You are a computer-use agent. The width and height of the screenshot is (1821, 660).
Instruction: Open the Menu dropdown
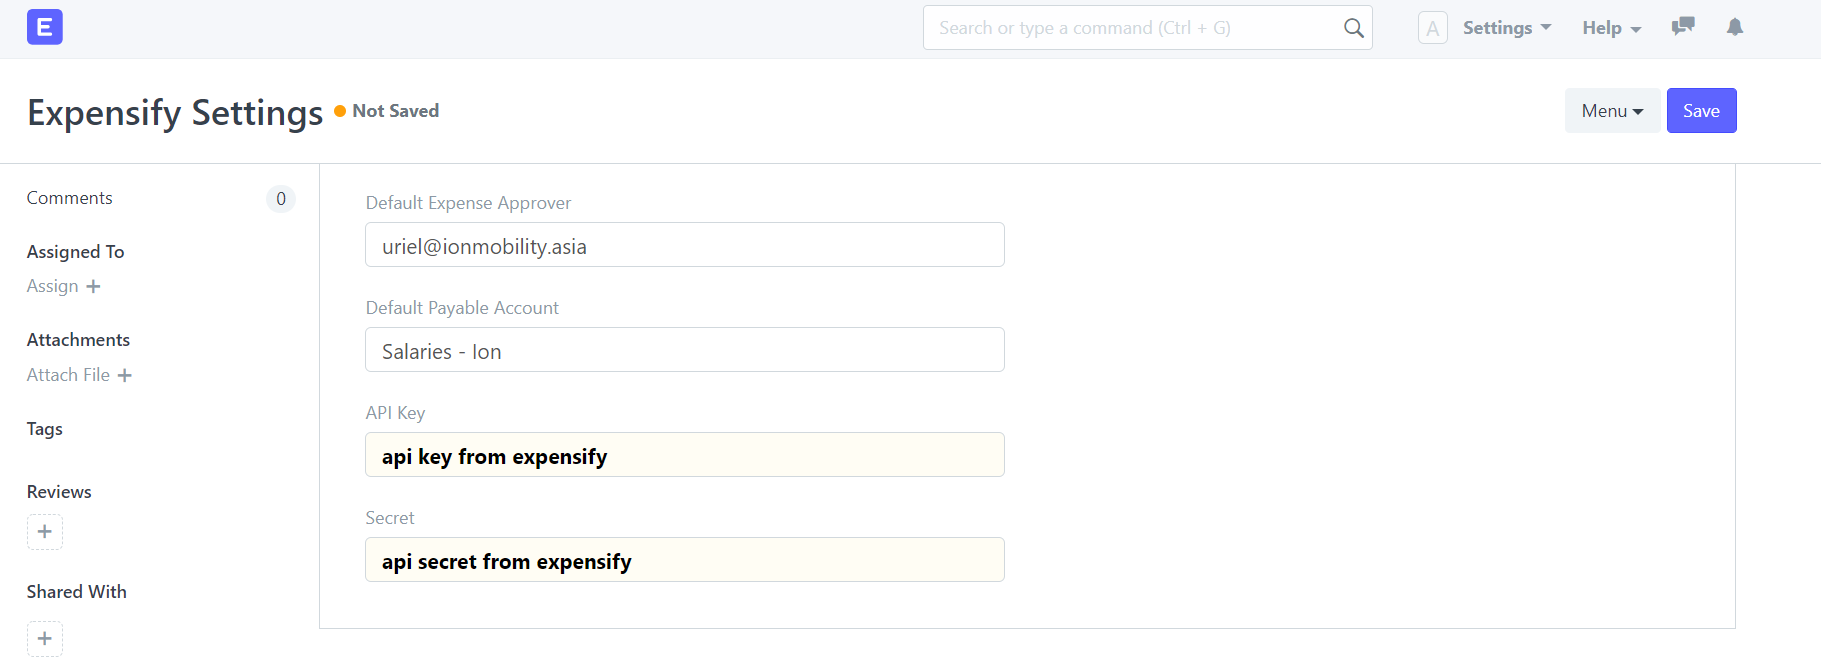1612,110
